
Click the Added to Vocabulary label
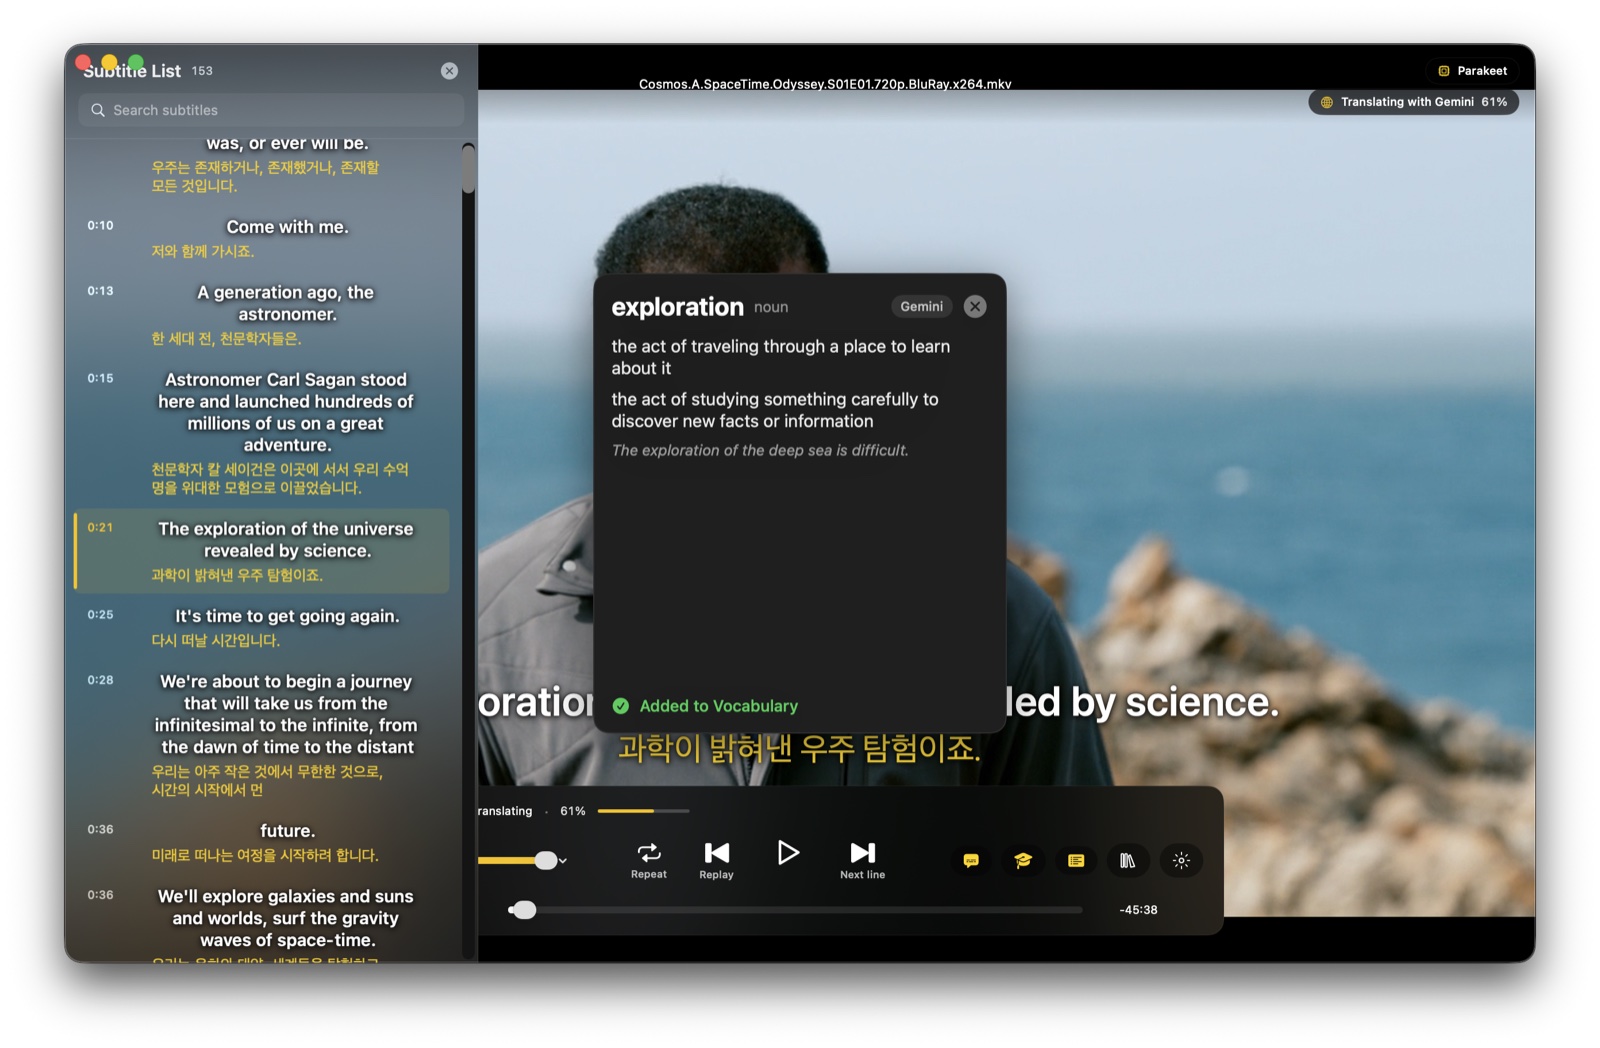click(x=719, y=706)
